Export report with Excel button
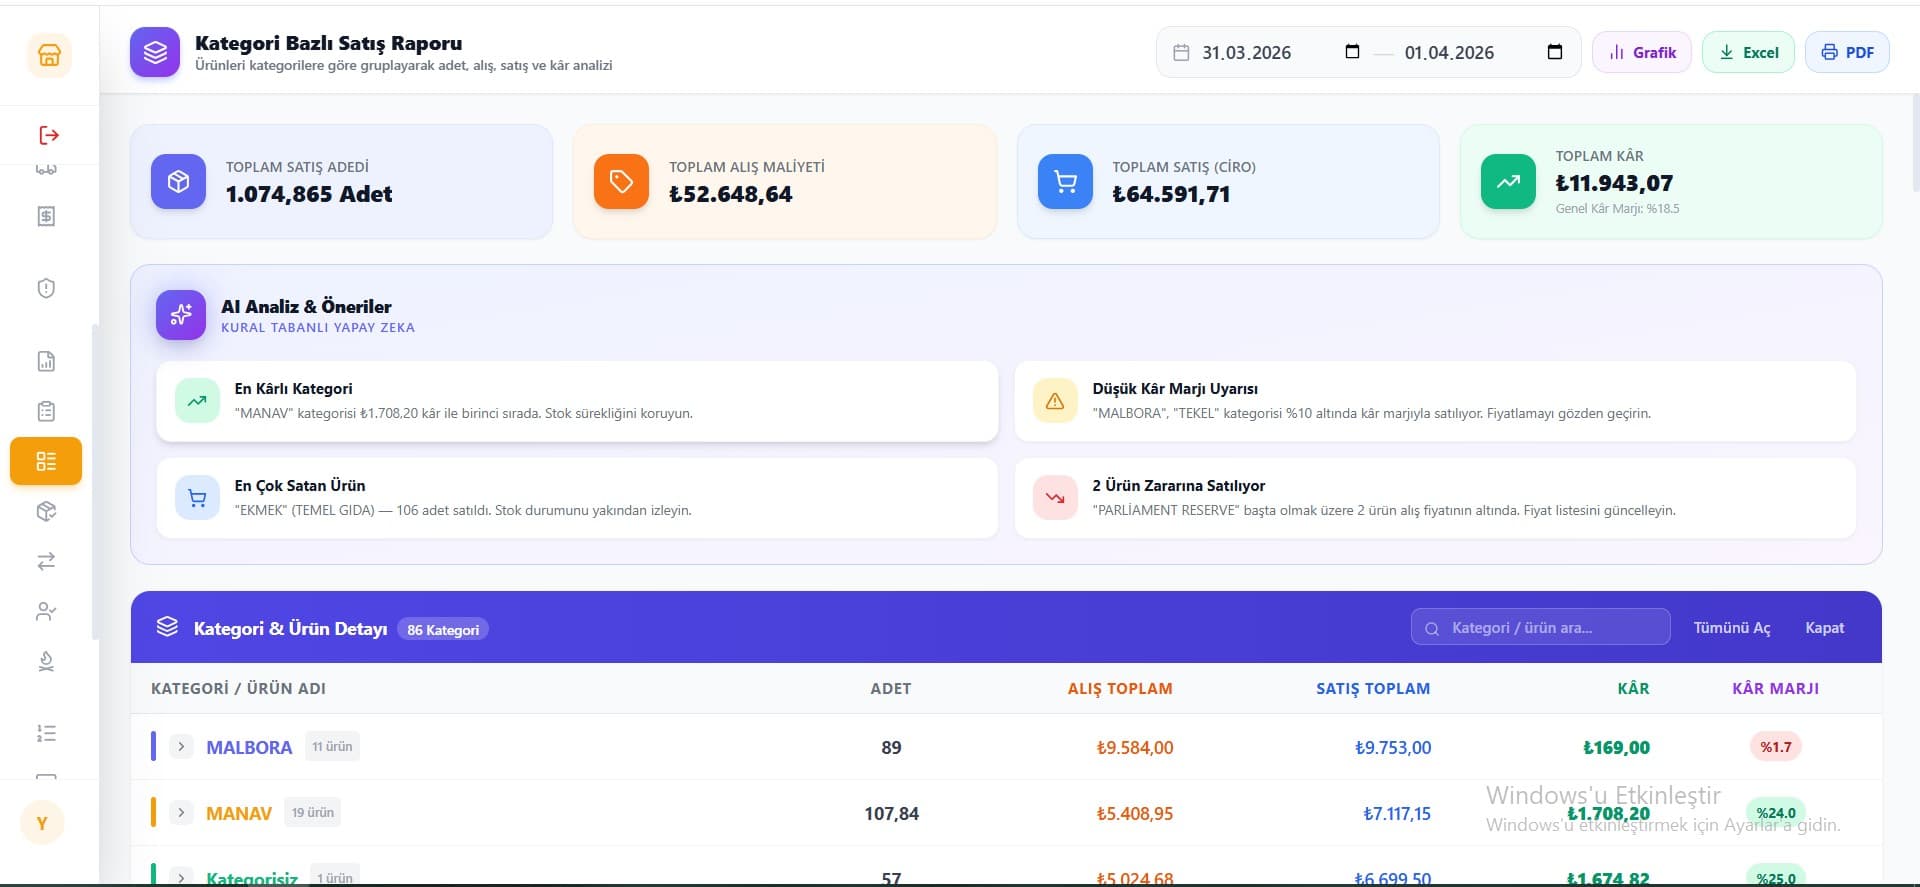The image size is (1920, 887). pos(1749,52)
